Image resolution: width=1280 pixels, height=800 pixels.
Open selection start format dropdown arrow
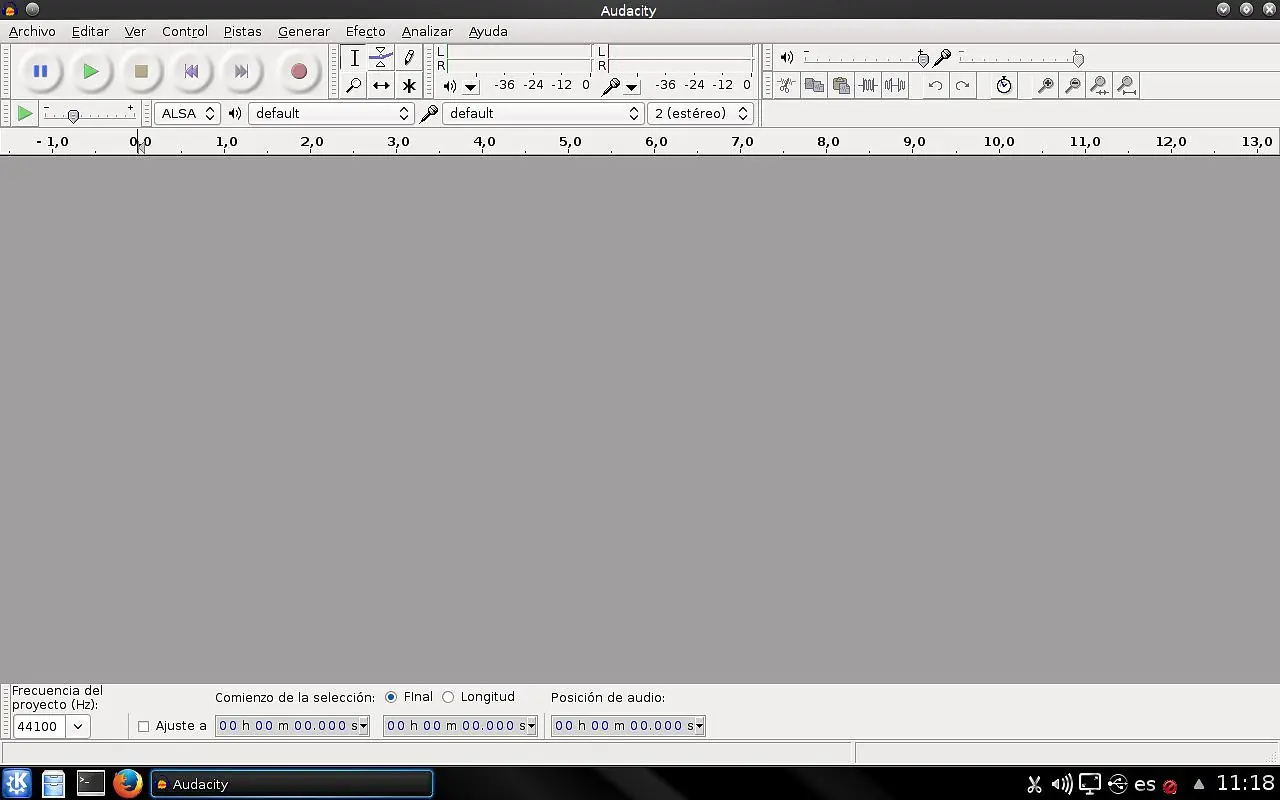click(364, 726)
